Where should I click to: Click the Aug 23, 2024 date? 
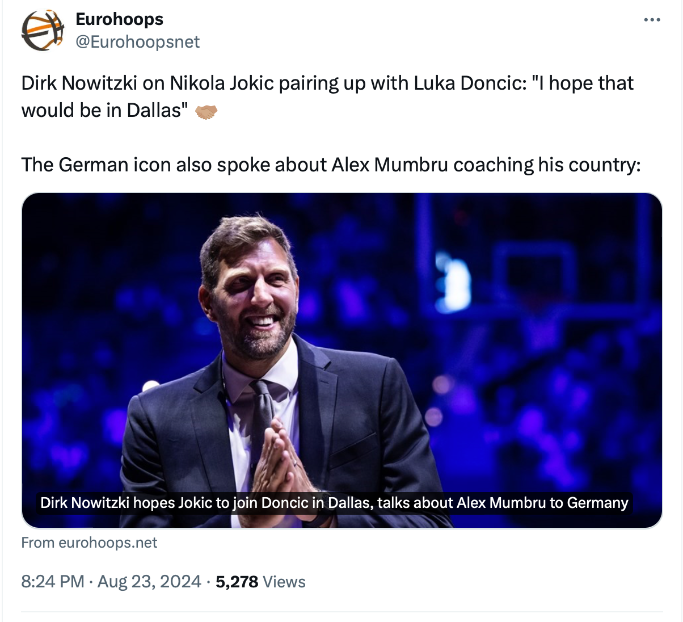(149, 581)
